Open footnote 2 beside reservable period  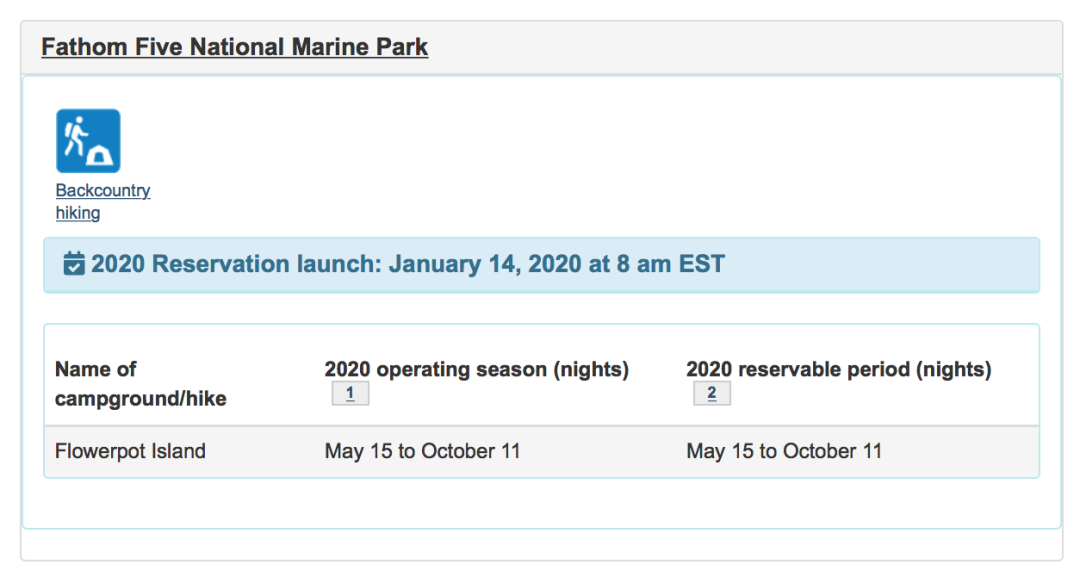click(711, 394)
